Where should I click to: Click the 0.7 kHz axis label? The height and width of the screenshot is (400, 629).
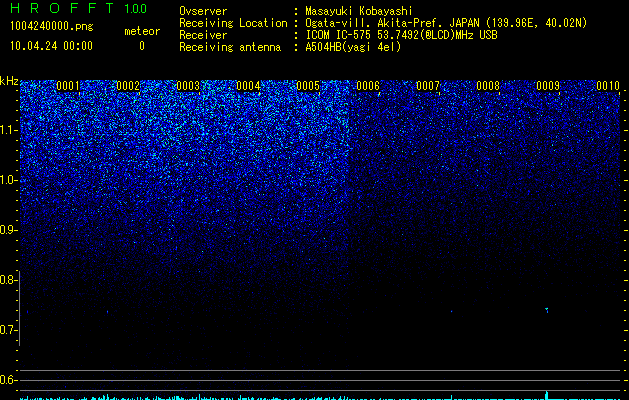pyautogui.click(x=8, y=330)
